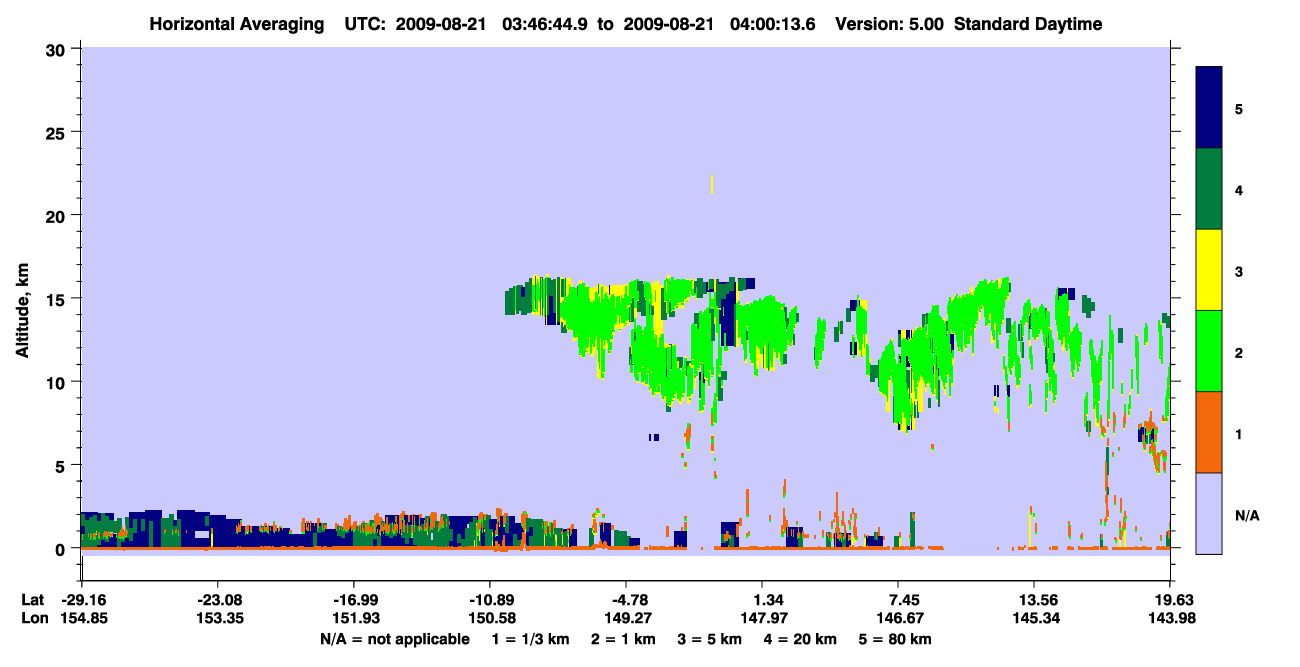Click the 'Altitude, km' axis label
1300x667 pixels.
pyautogui.click(x=22, y=308)
